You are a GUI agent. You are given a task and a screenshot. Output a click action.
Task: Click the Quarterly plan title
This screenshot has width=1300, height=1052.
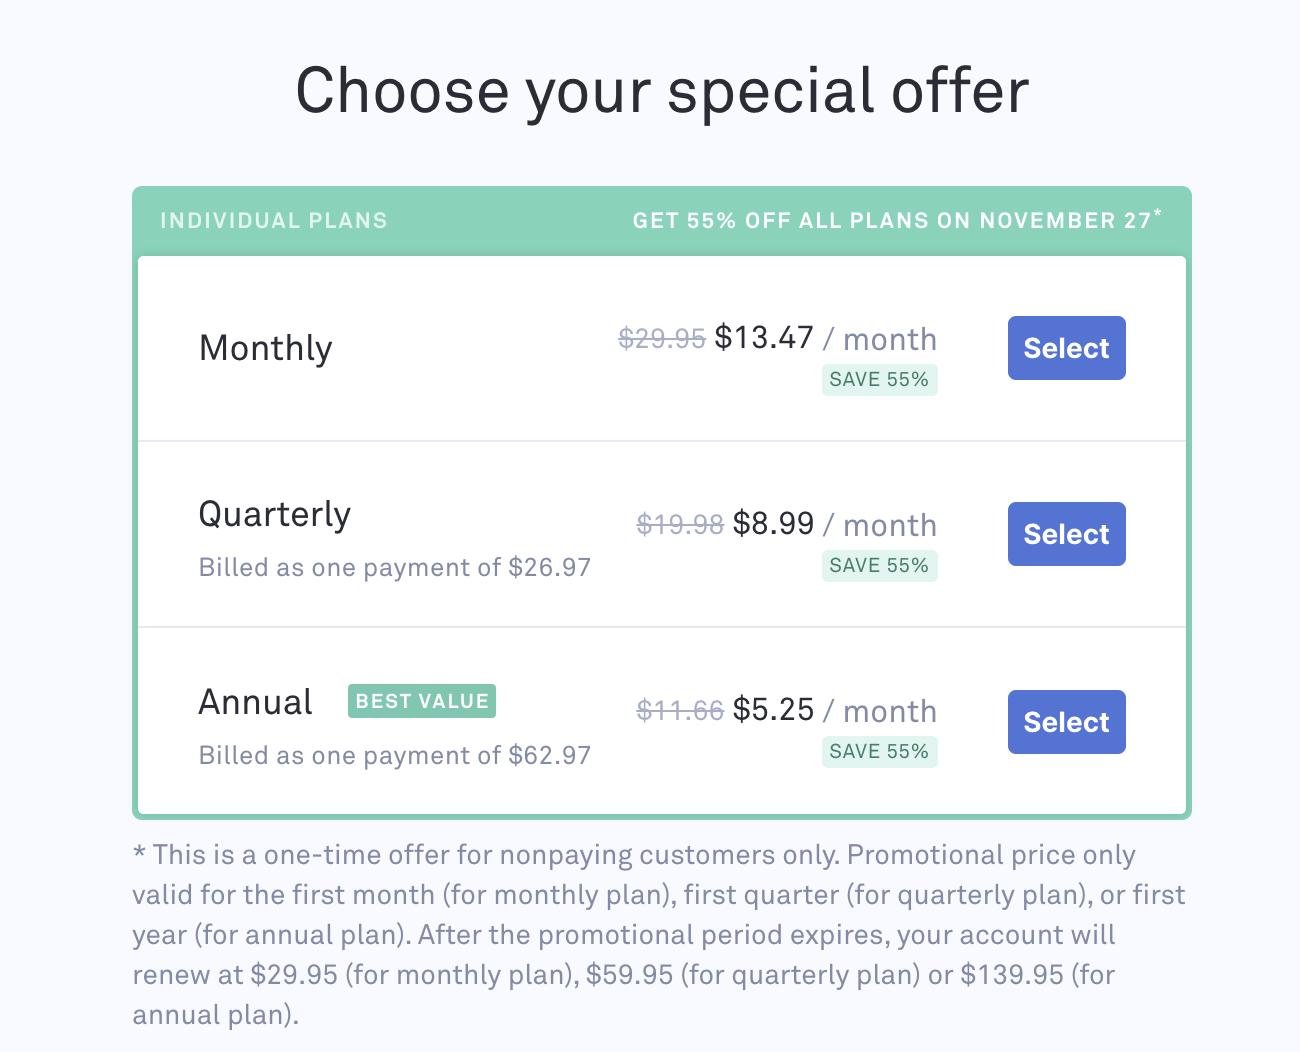pos(275,514)
